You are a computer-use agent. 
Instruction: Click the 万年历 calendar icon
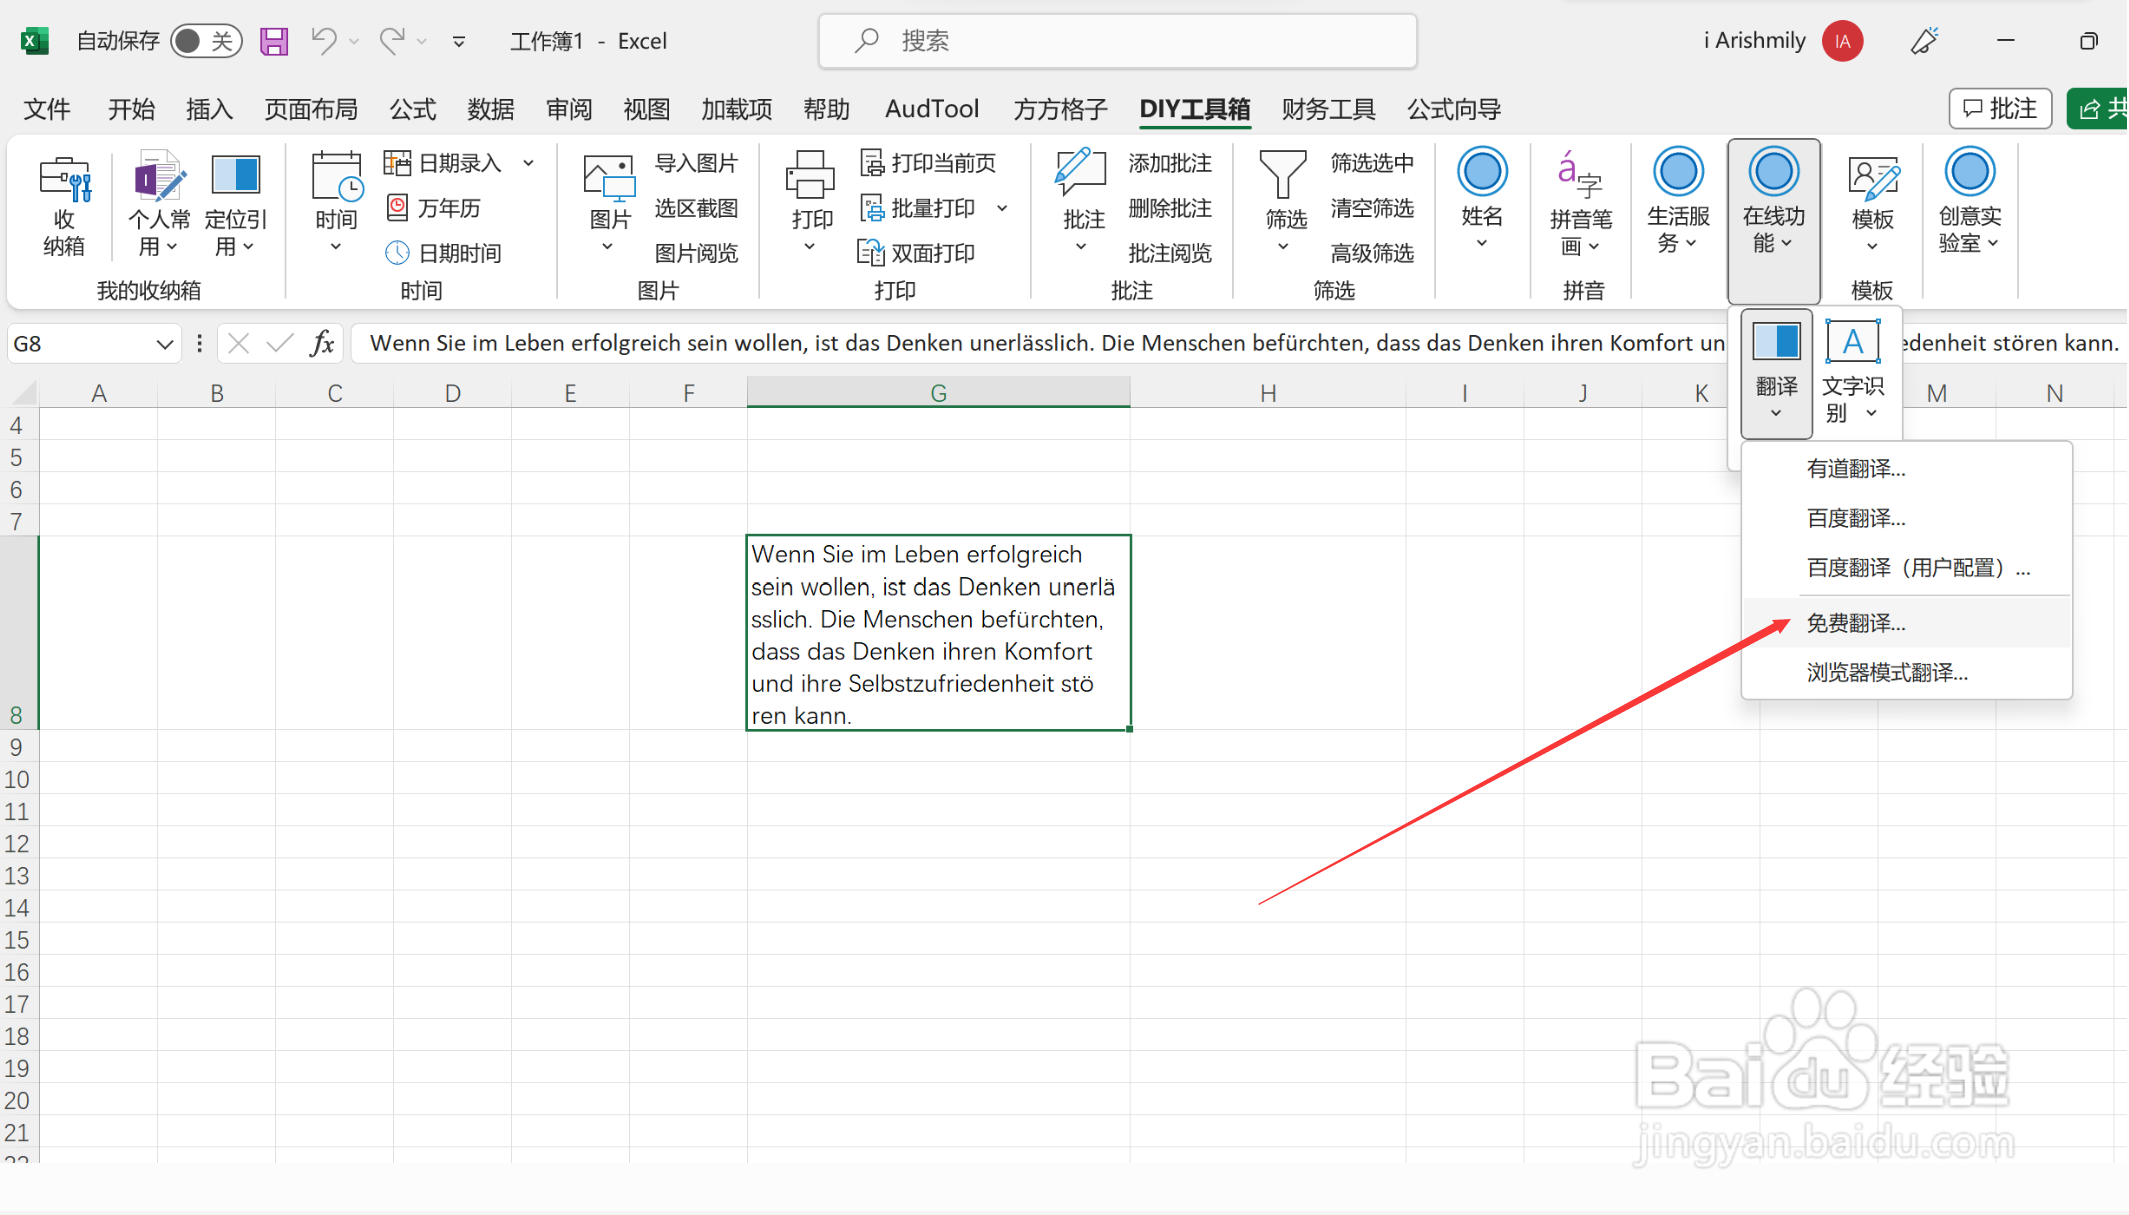click(397, 207)
